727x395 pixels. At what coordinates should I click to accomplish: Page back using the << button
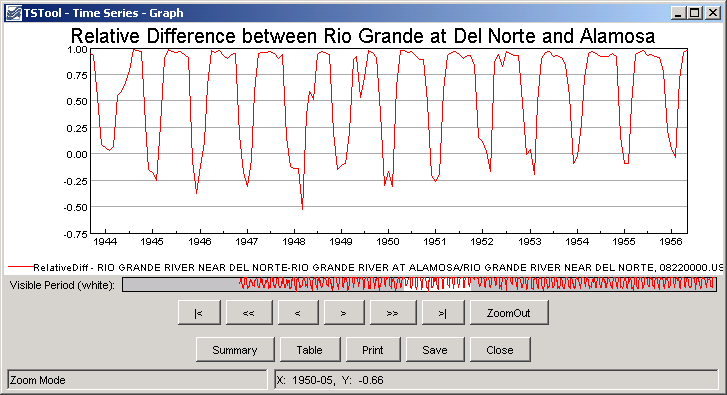[x=249, y=313]
